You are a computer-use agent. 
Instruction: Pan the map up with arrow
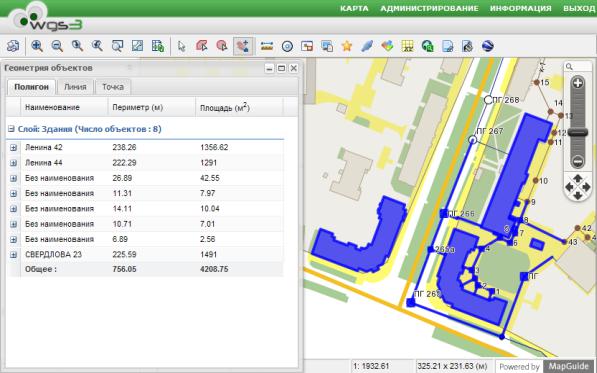578,178
